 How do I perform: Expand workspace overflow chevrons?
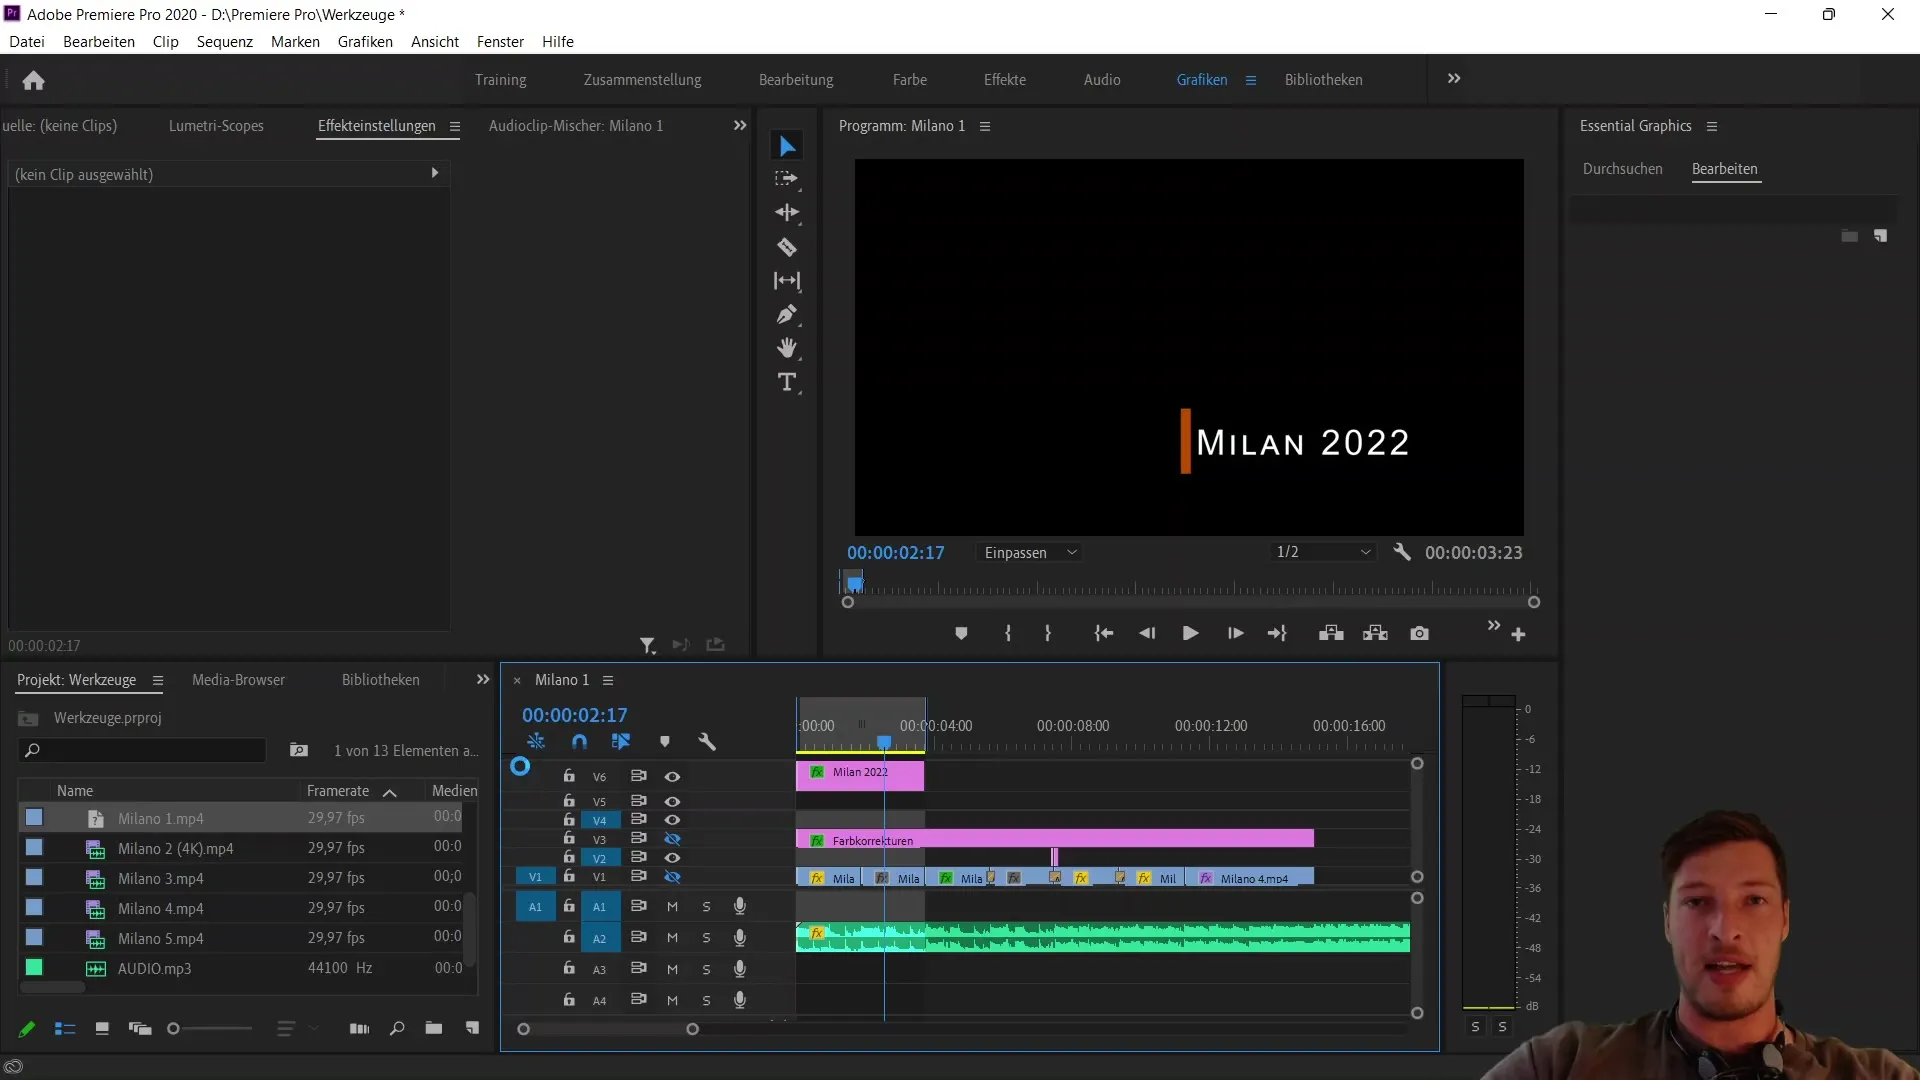[x=1454, y=79]
